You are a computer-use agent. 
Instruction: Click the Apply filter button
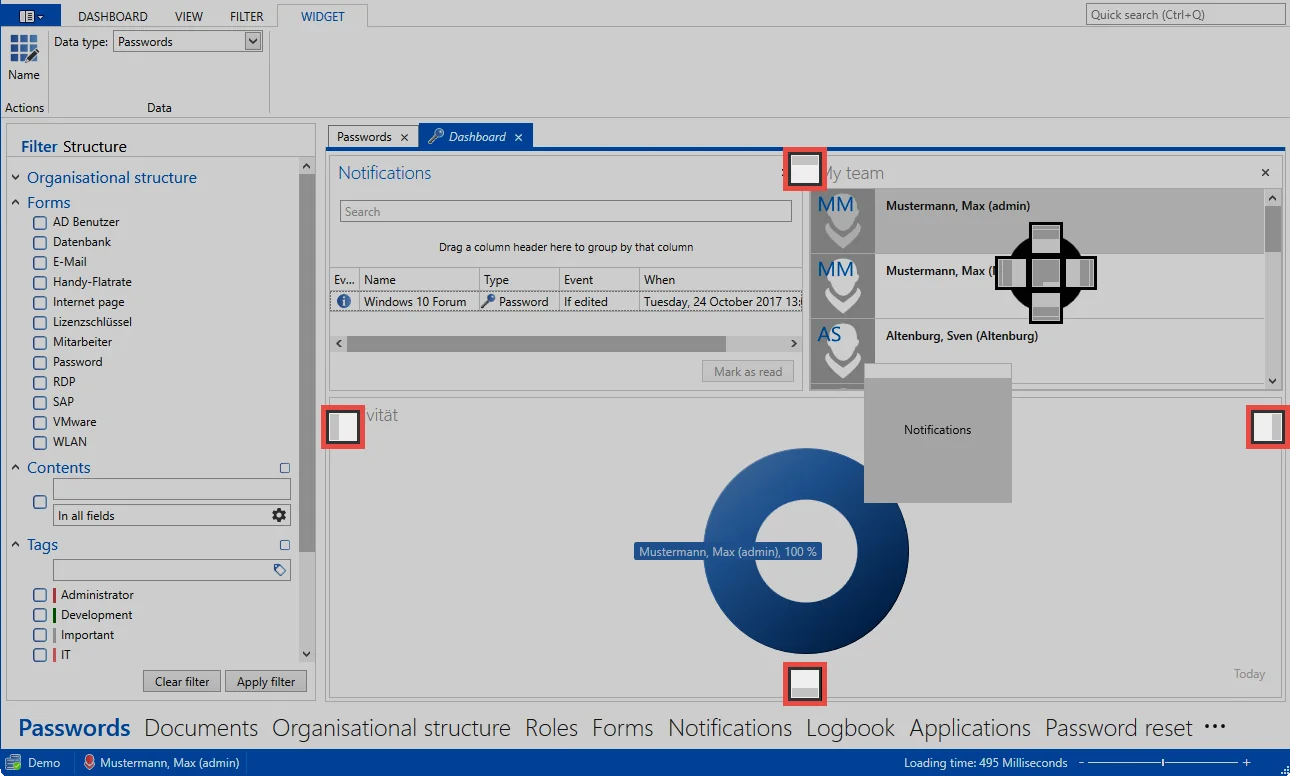(x=266, y=682)
